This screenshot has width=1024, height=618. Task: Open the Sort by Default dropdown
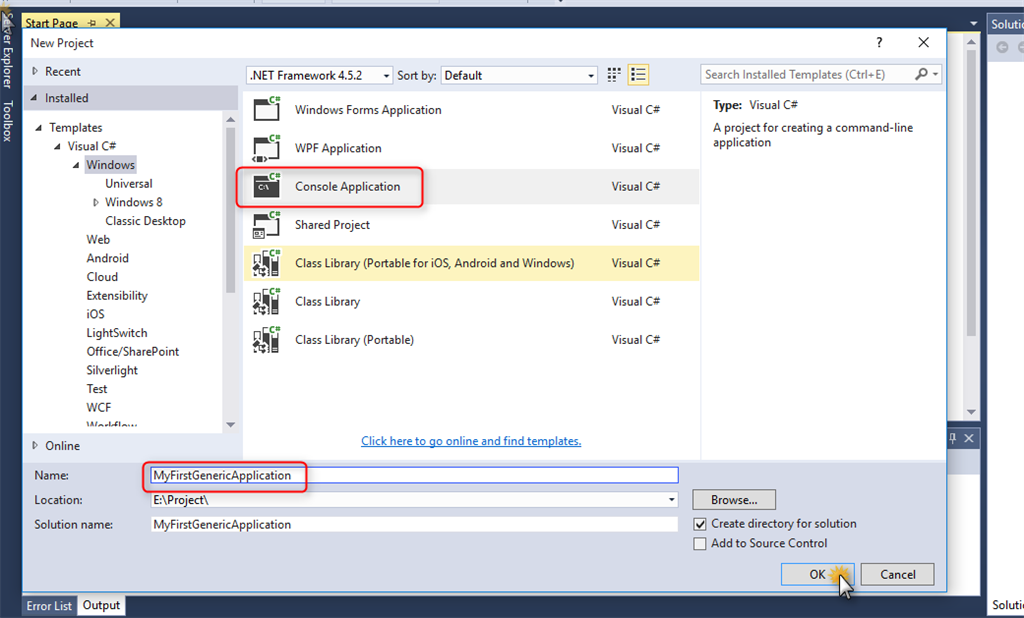coord(591,76)
